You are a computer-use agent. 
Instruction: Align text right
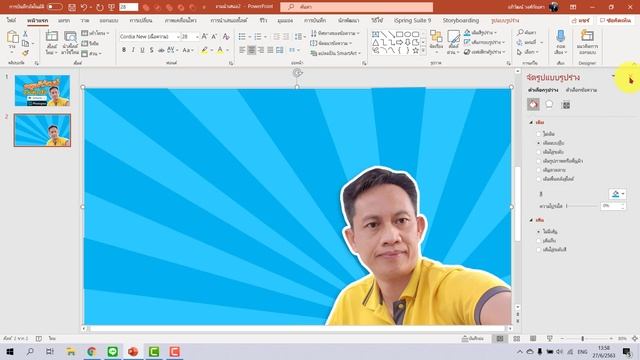261,50
